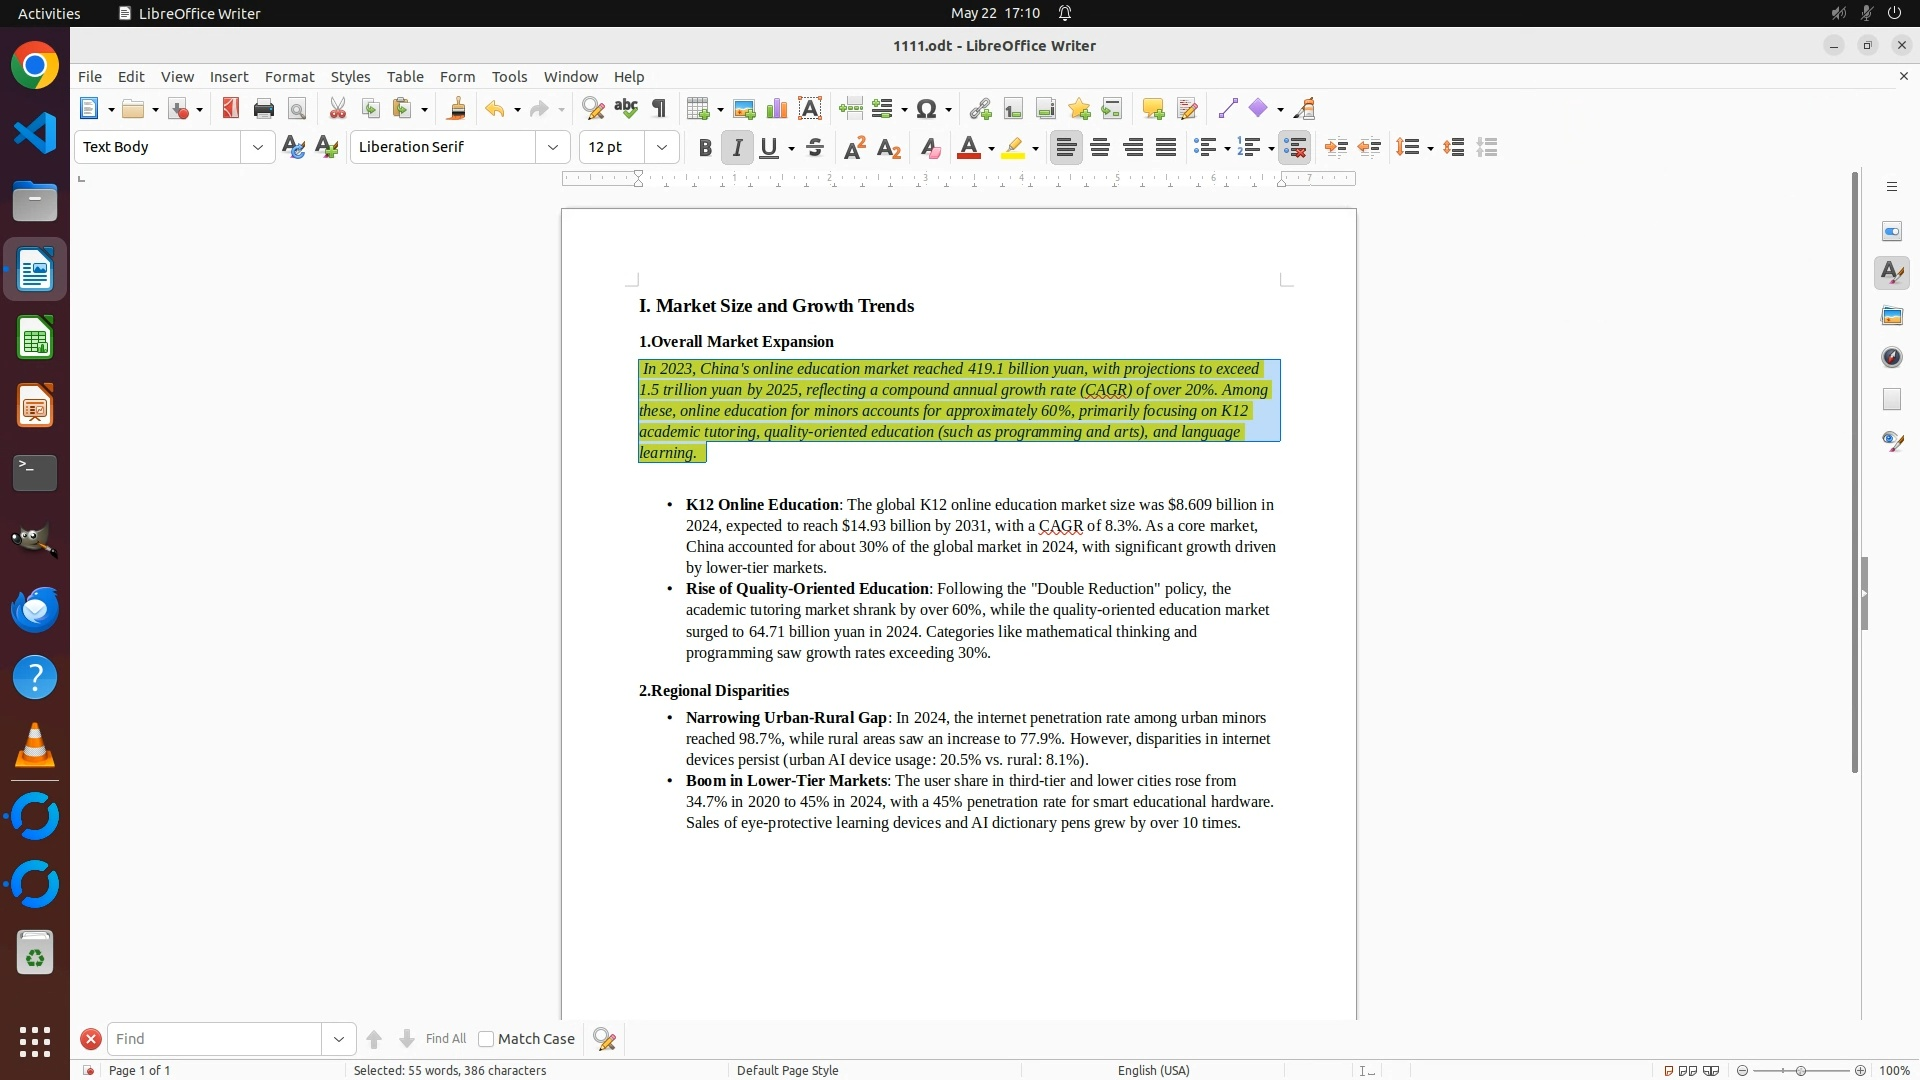Image resolution: width=1920 pixels, height=1080 pixels.
Task: Click the Insert Hyperlink icon
Action: tap(980, 109)
